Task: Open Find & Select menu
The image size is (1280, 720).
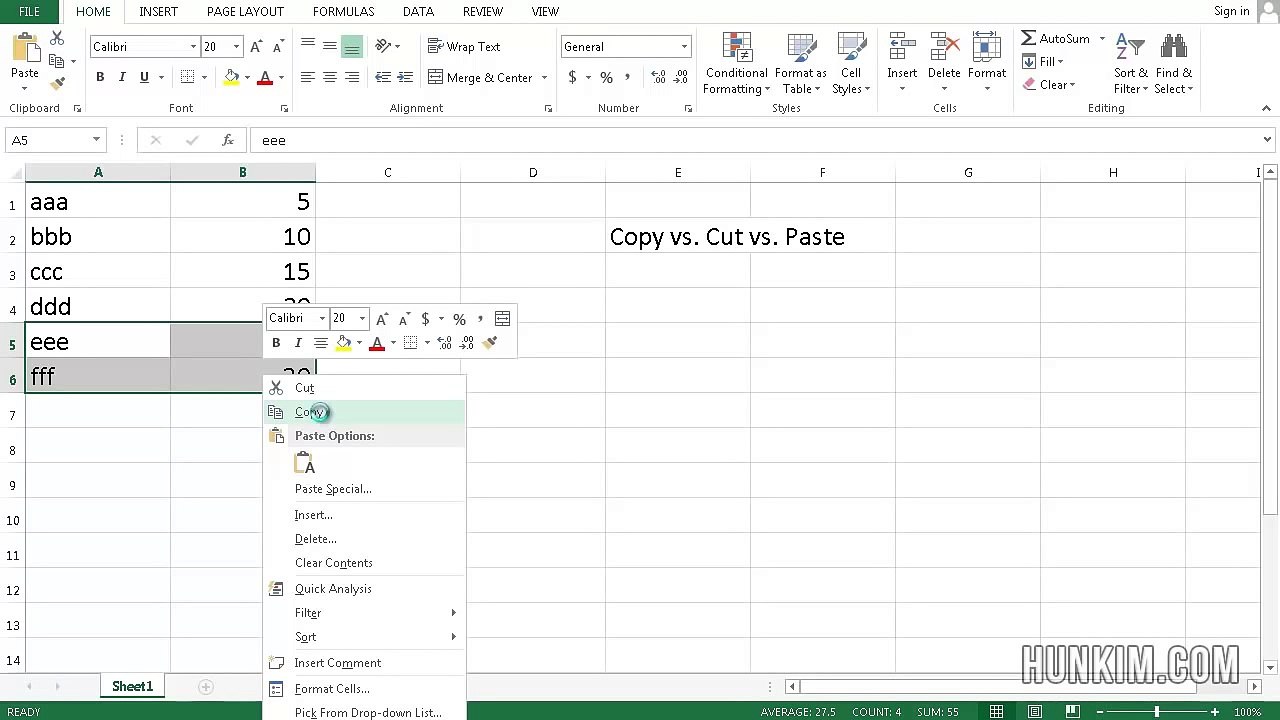Action: click(1173, 64)
